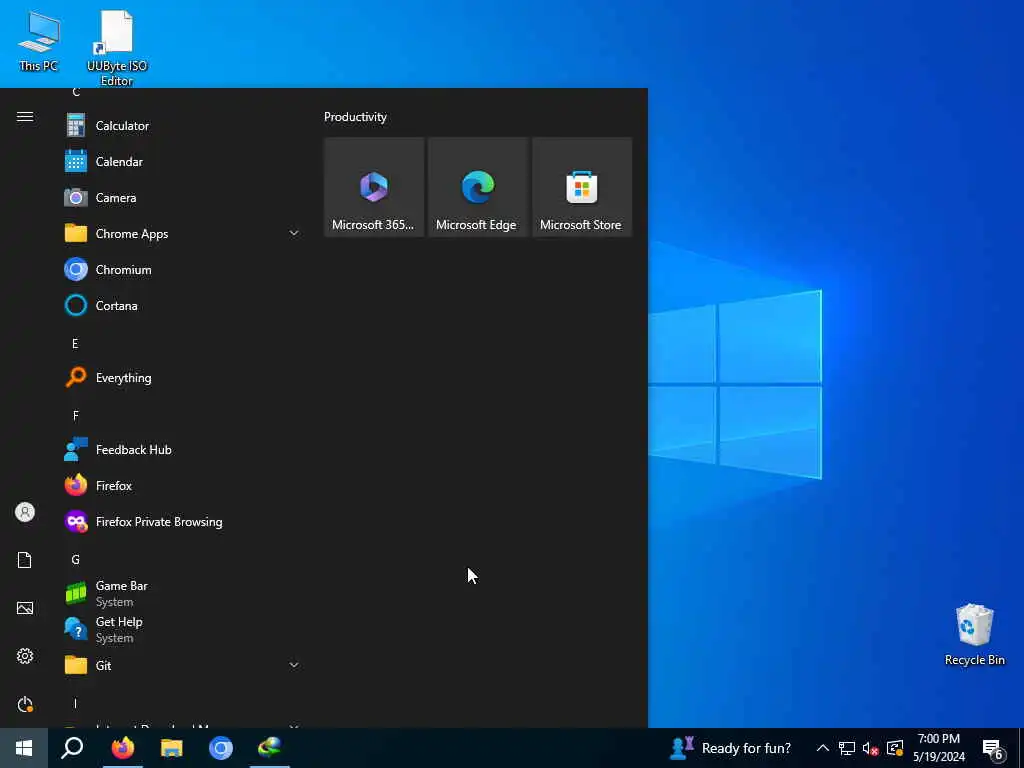Expand the Chrome Apps folder chevron
The width and height of the screenshot is (1024, 768).
[x=294, y=233]
